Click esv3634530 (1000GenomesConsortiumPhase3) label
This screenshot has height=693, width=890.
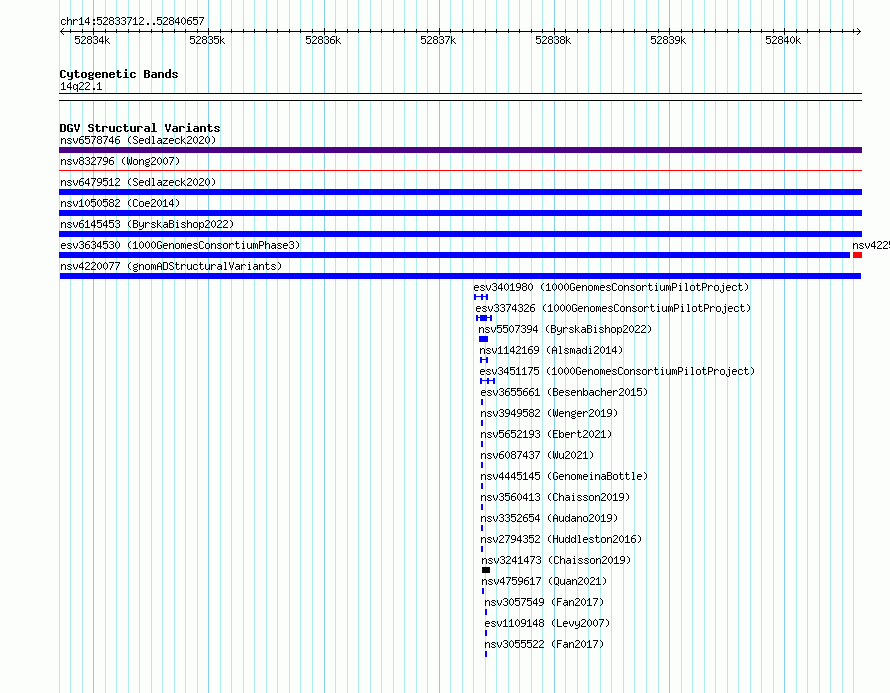180,245
